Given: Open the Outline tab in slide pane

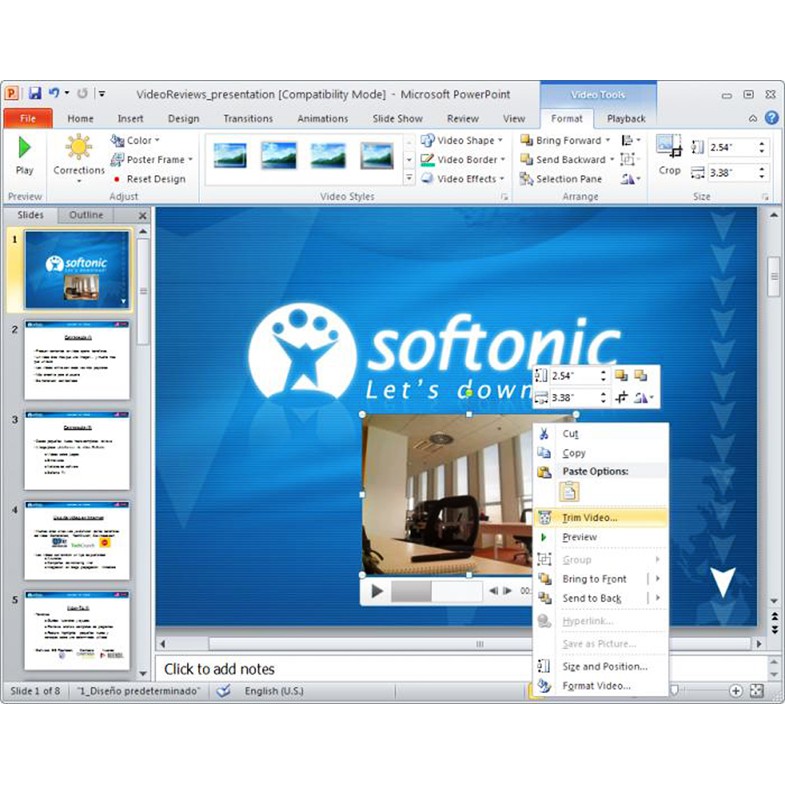Looking at the screenshot, I should coord(86,215).
